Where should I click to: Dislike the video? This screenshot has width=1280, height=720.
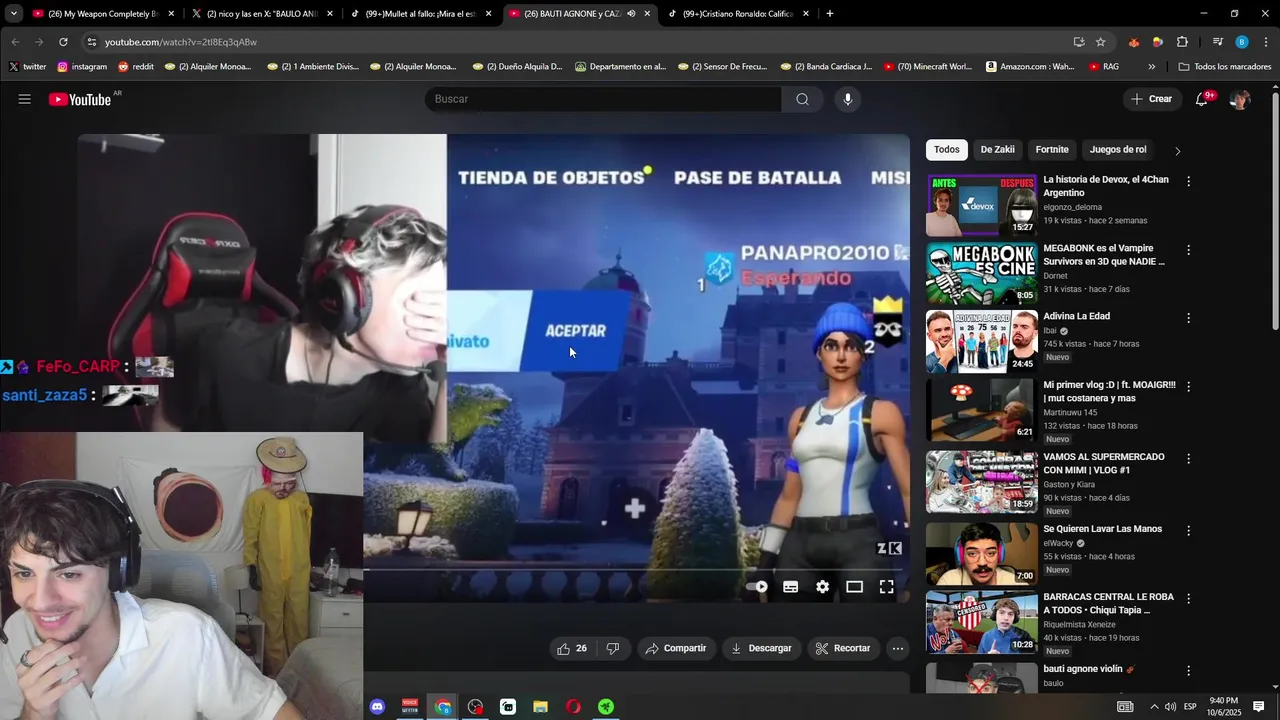point(613,648)
